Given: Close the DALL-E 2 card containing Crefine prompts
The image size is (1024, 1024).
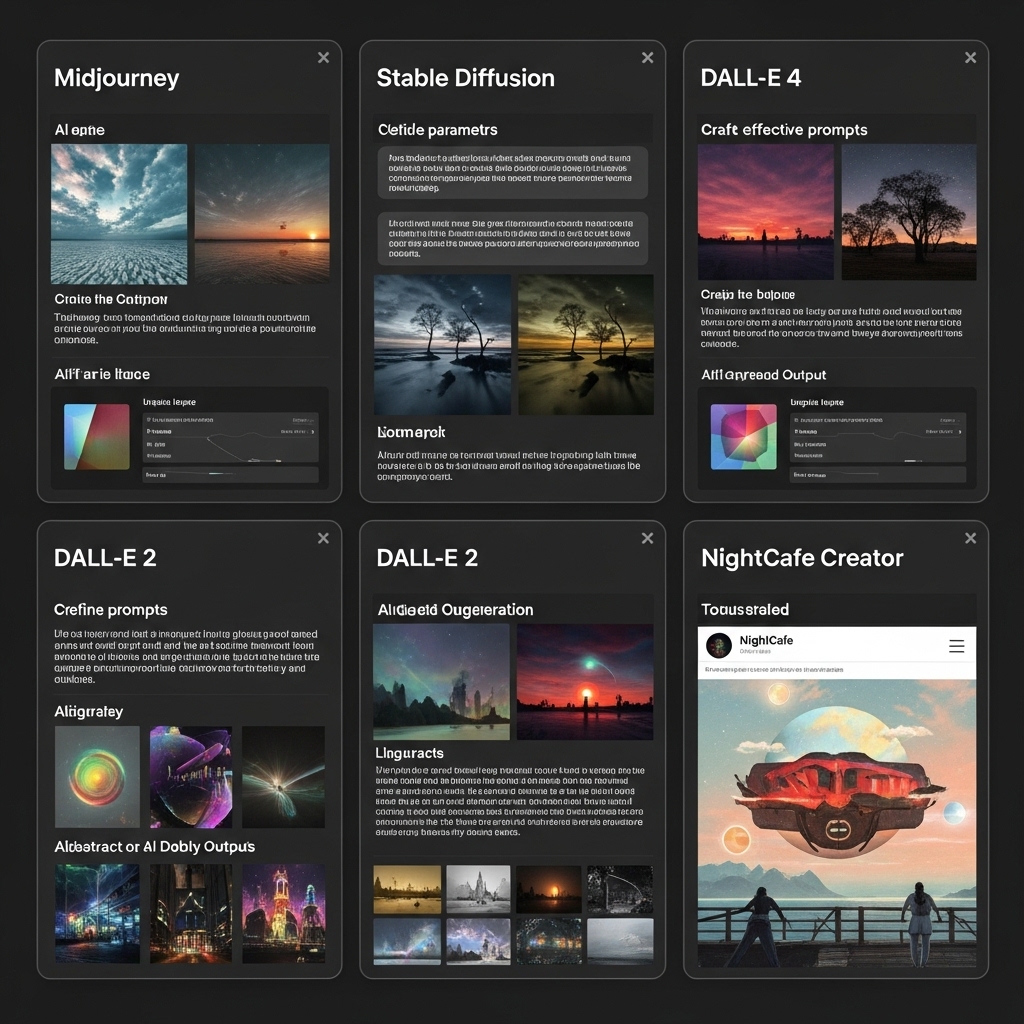Looking at the screenshot, I should click(323, 538).
